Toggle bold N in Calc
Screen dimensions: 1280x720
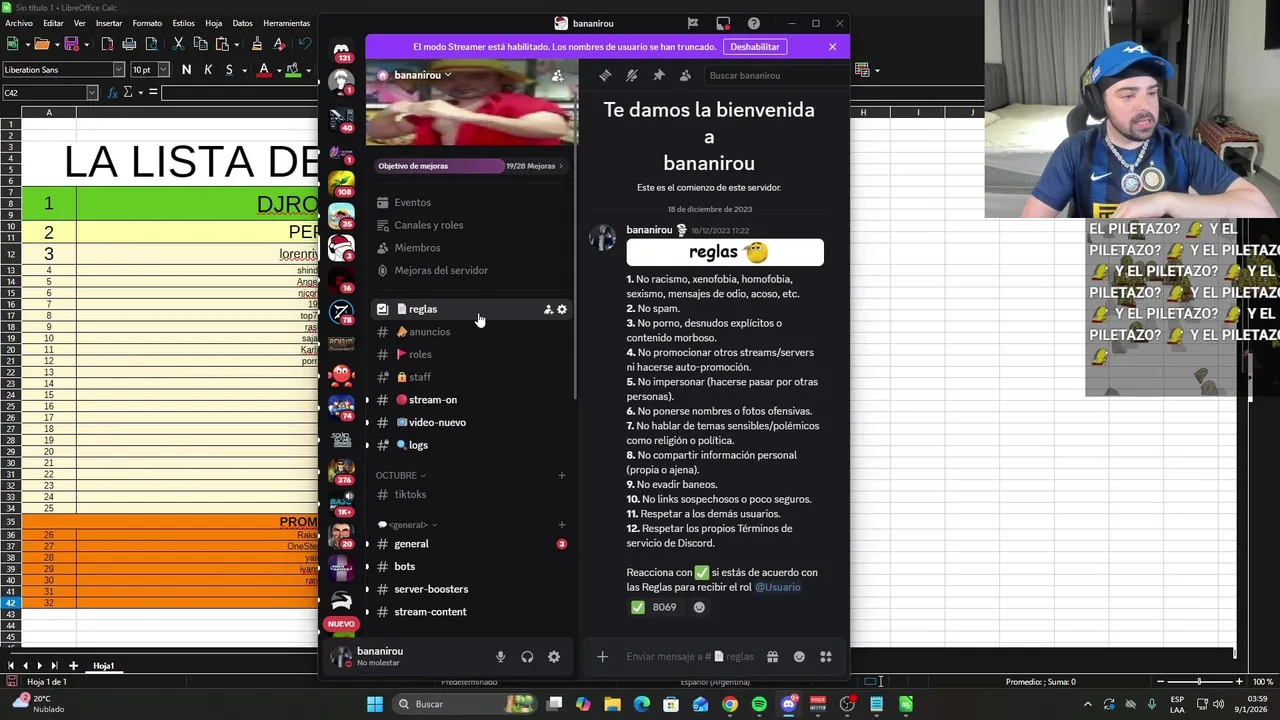coord(186,70)
